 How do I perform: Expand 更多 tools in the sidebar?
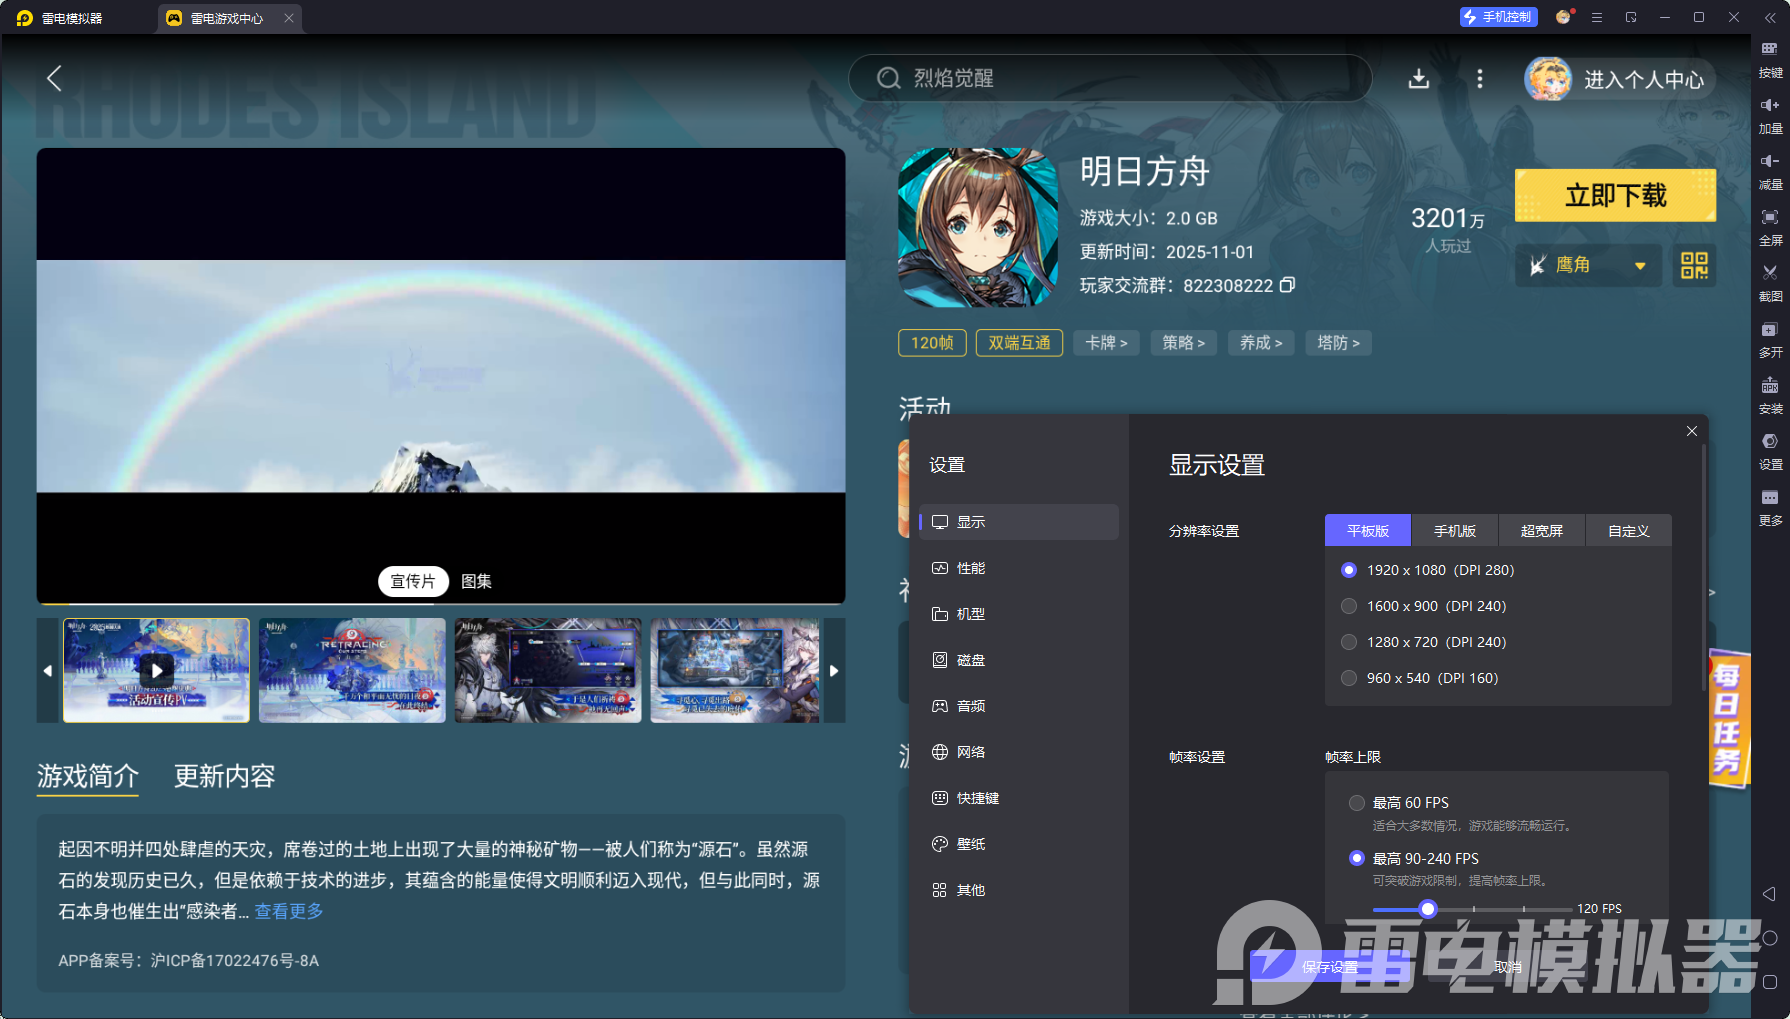tap(1770, 508)
